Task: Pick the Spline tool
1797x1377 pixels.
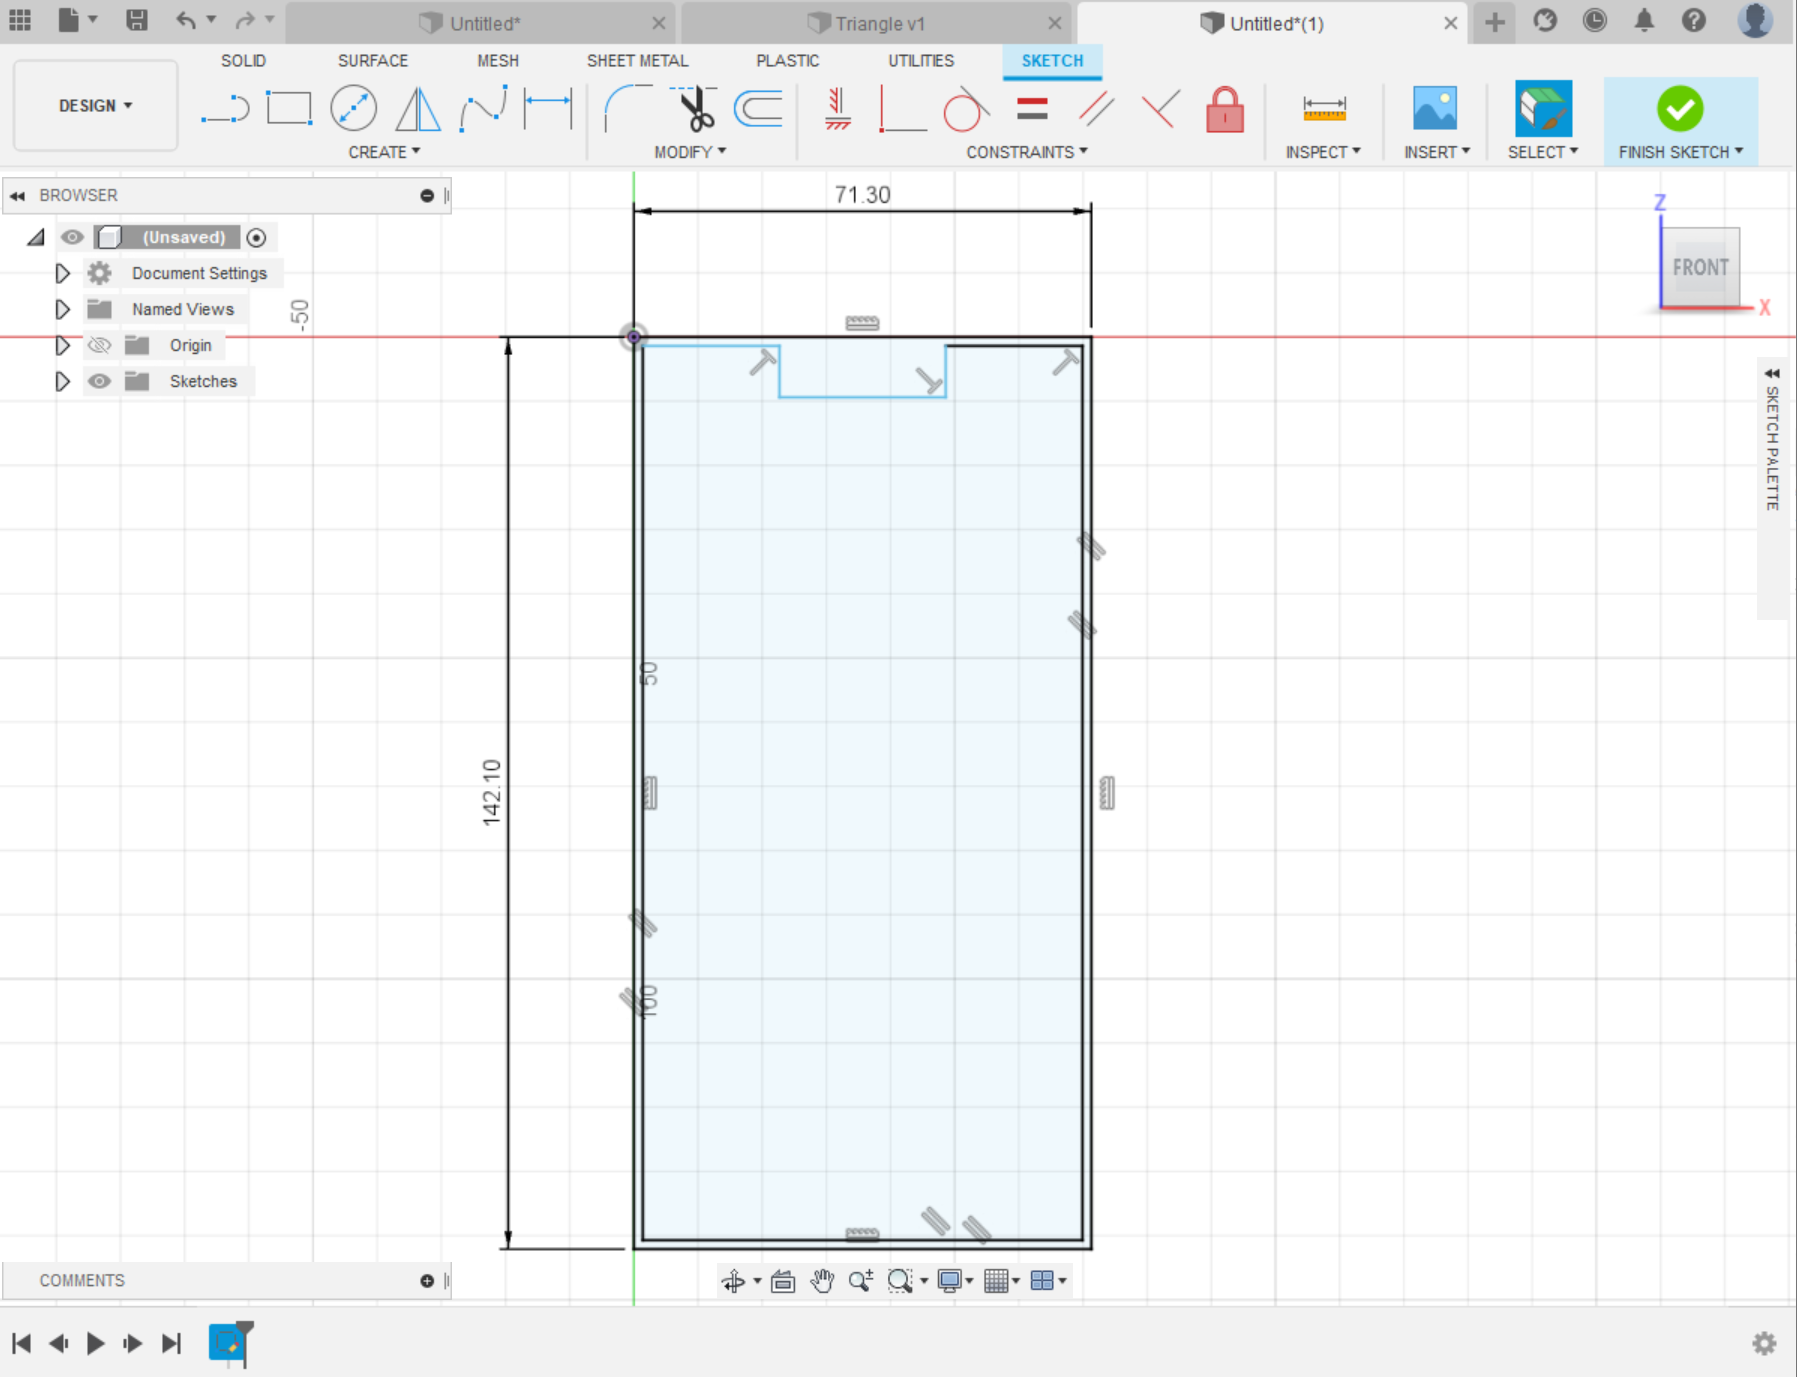Action: (483, 108)
